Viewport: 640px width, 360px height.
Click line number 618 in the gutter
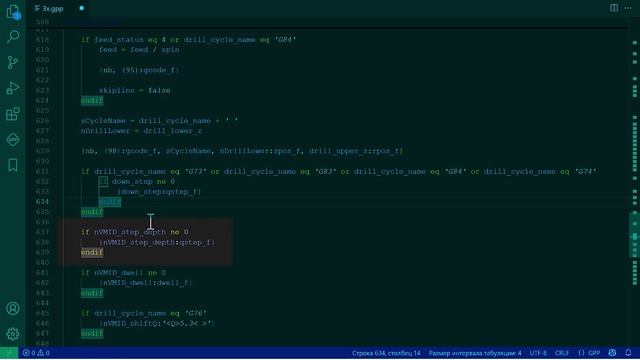coord(42,40)
